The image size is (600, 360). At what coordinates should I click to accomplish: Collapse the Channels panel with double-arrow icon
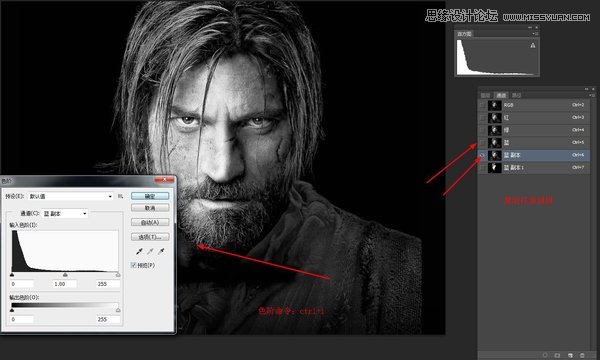tap(587, 89)
